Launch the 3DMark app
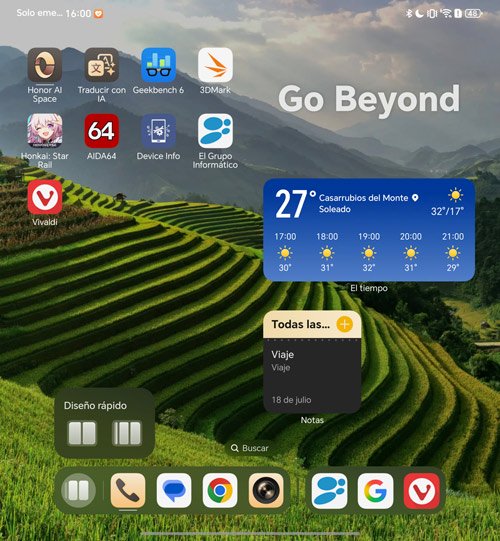Viewport: 500px width, 541px height. (215, 65)
